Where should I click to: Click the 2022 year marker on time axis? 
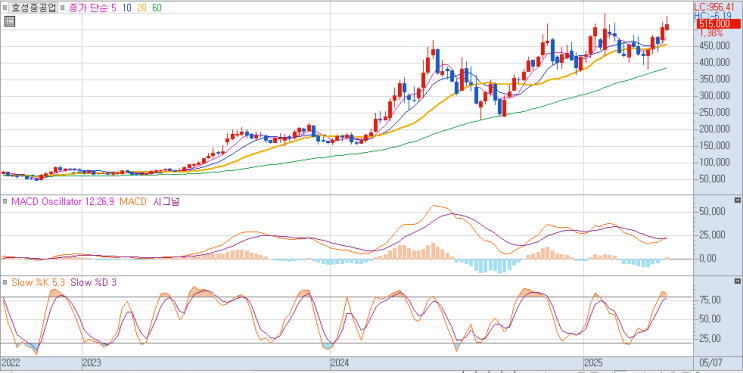tap(11, 363)
